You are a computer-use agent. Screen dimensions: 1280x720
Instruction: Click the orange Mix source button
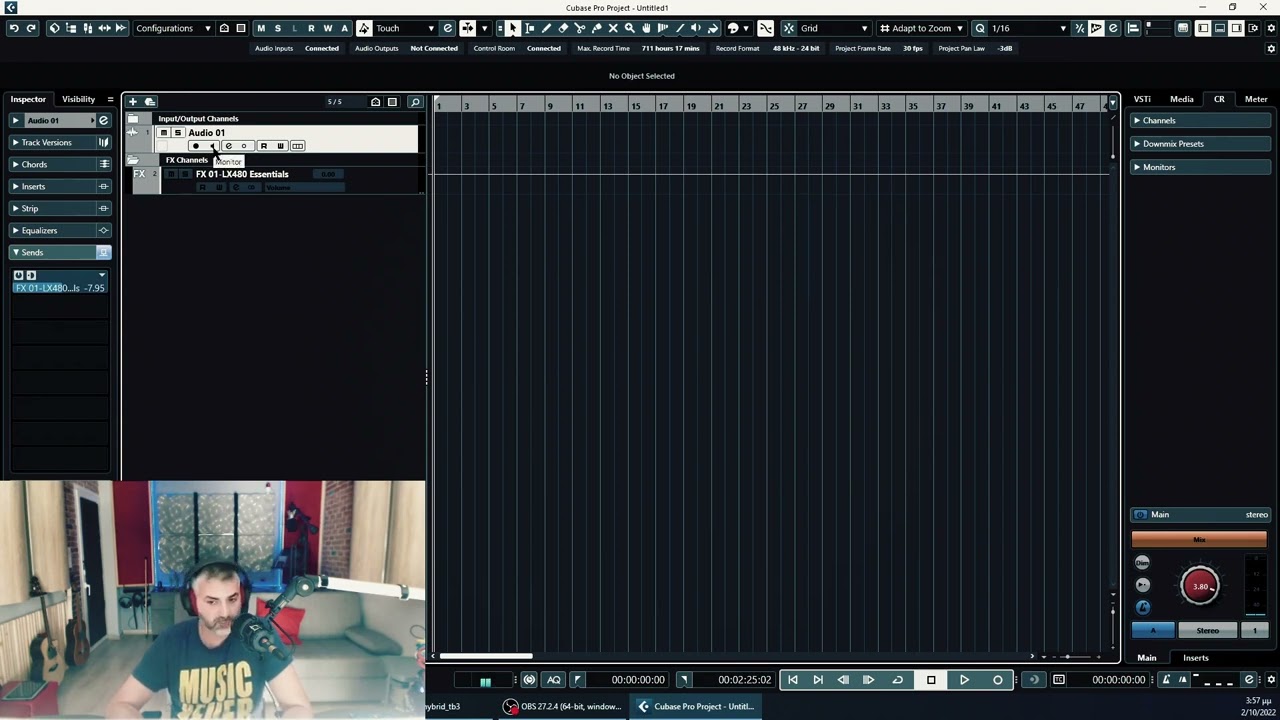[1199, 540]
